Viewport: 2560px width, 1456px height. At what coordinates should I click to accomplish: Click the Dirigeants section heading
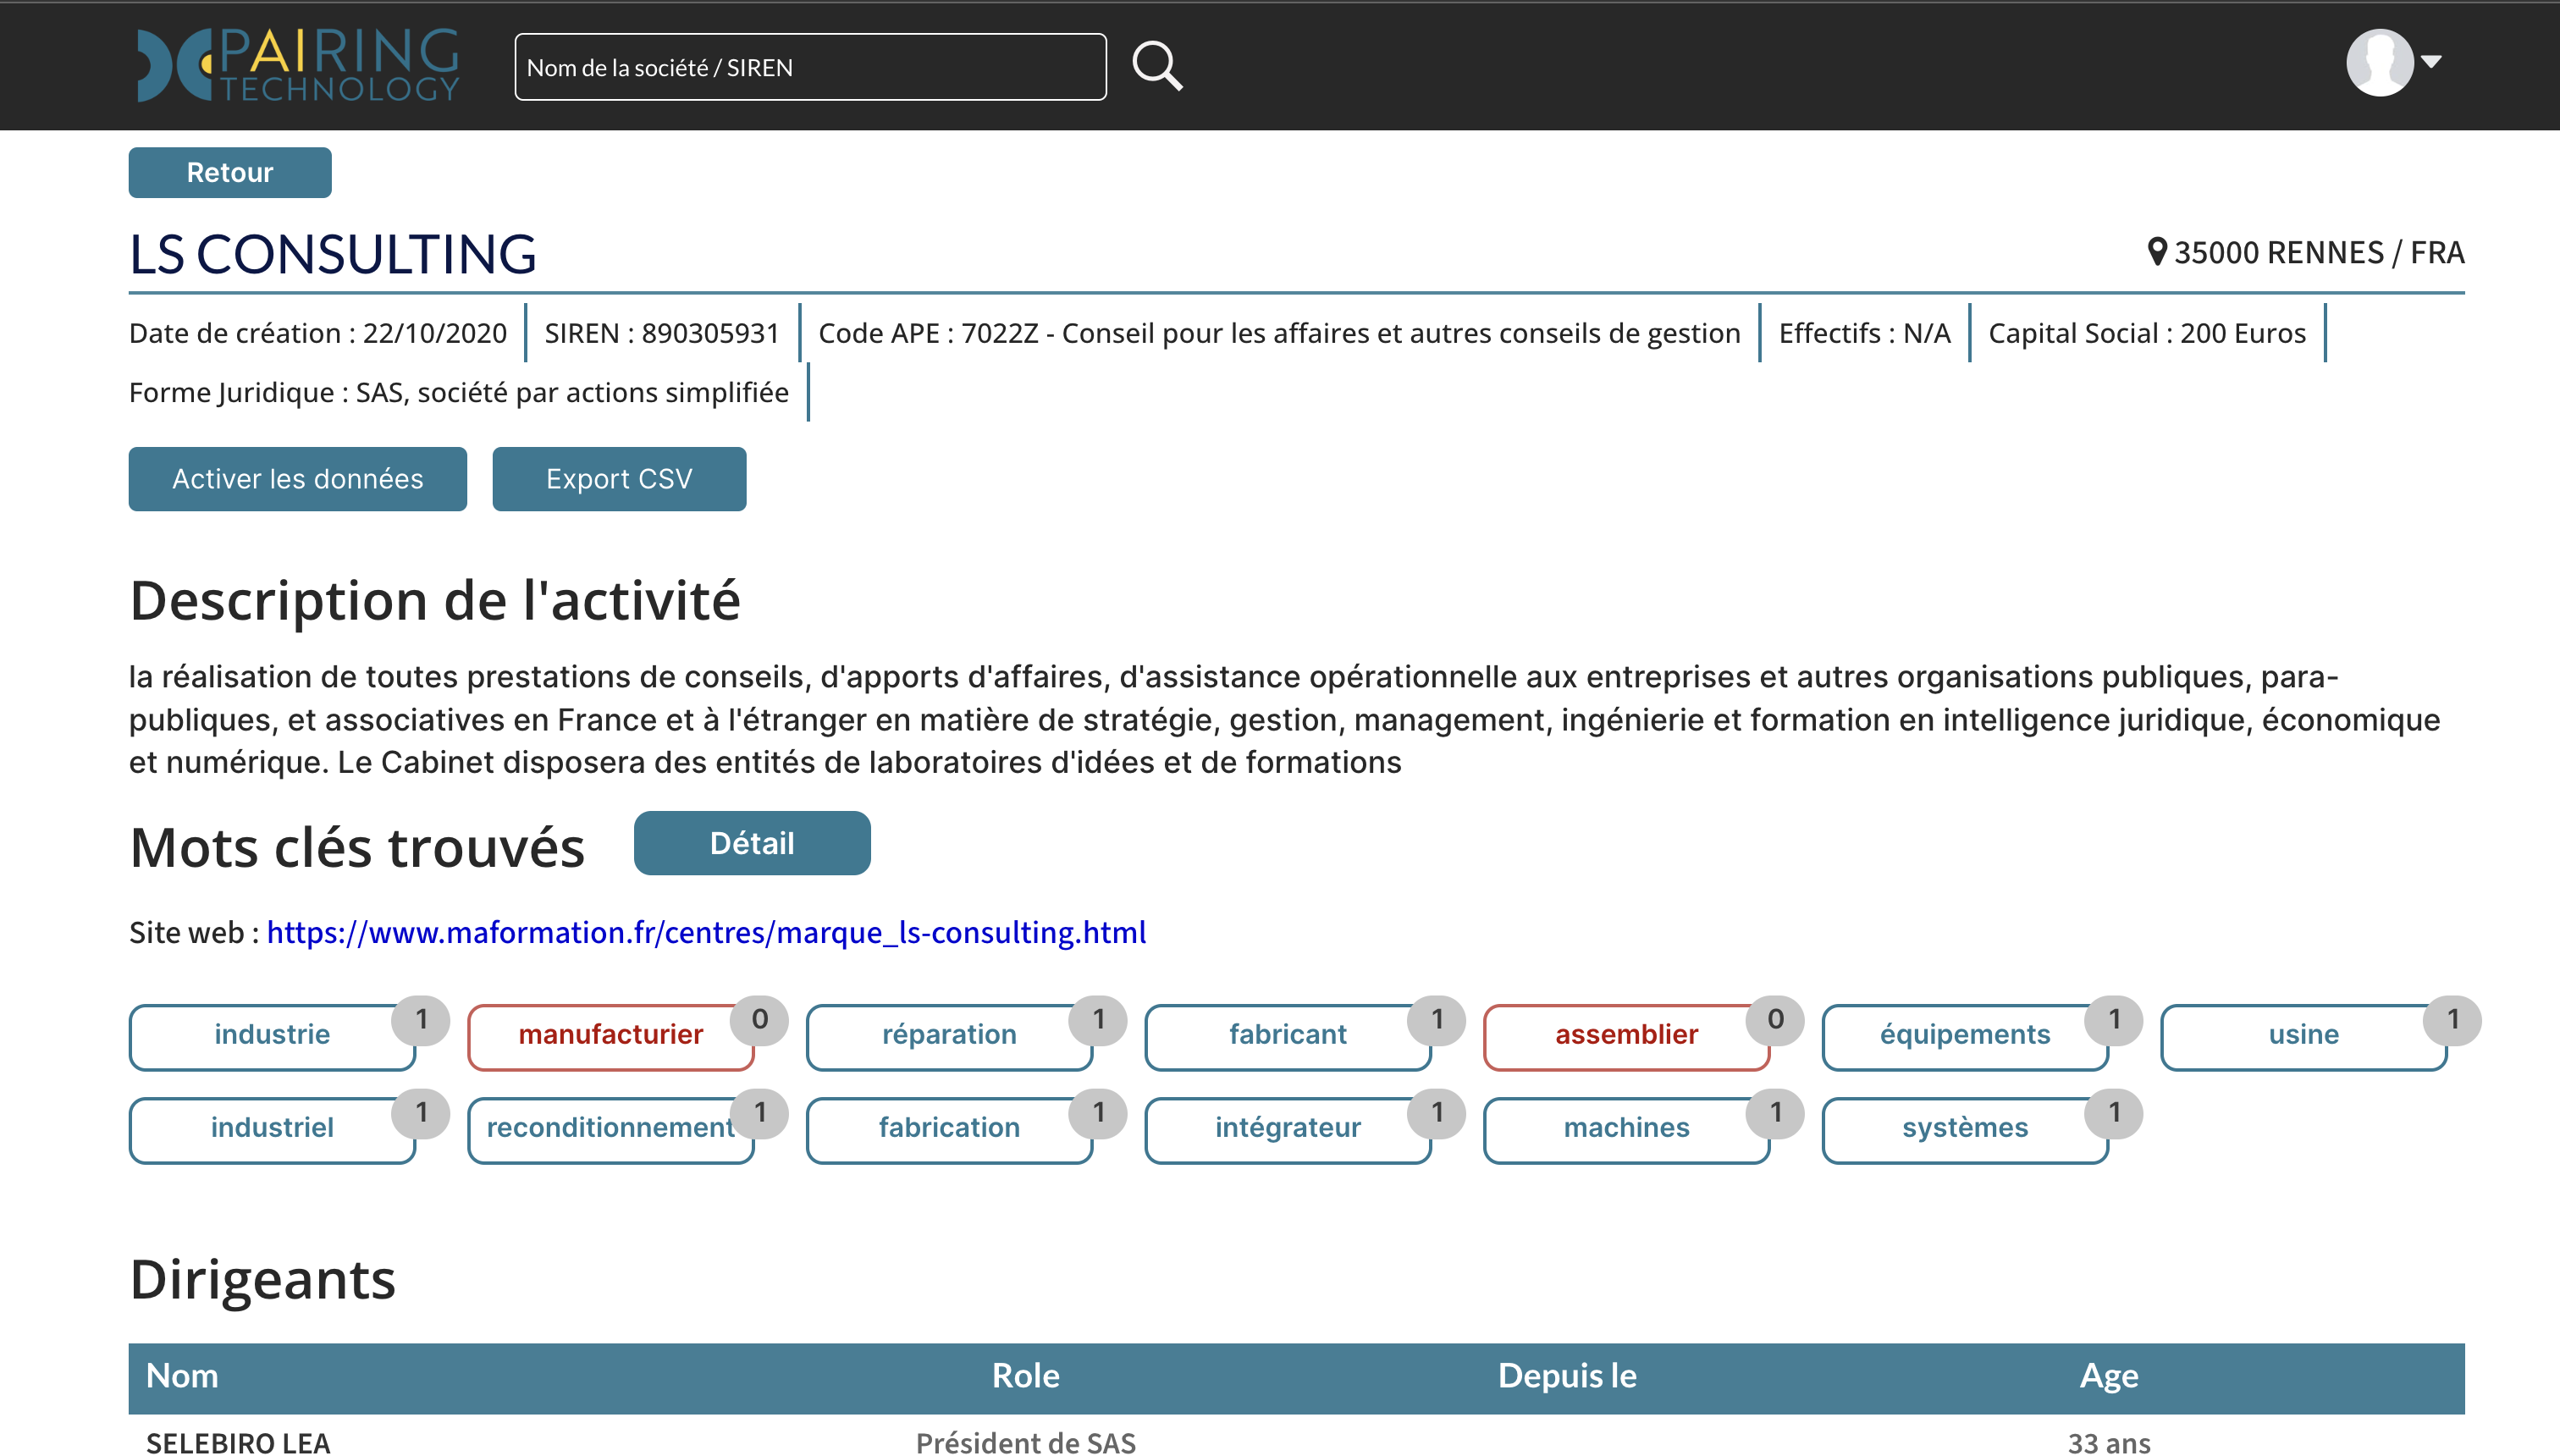tap(263, 1279)
